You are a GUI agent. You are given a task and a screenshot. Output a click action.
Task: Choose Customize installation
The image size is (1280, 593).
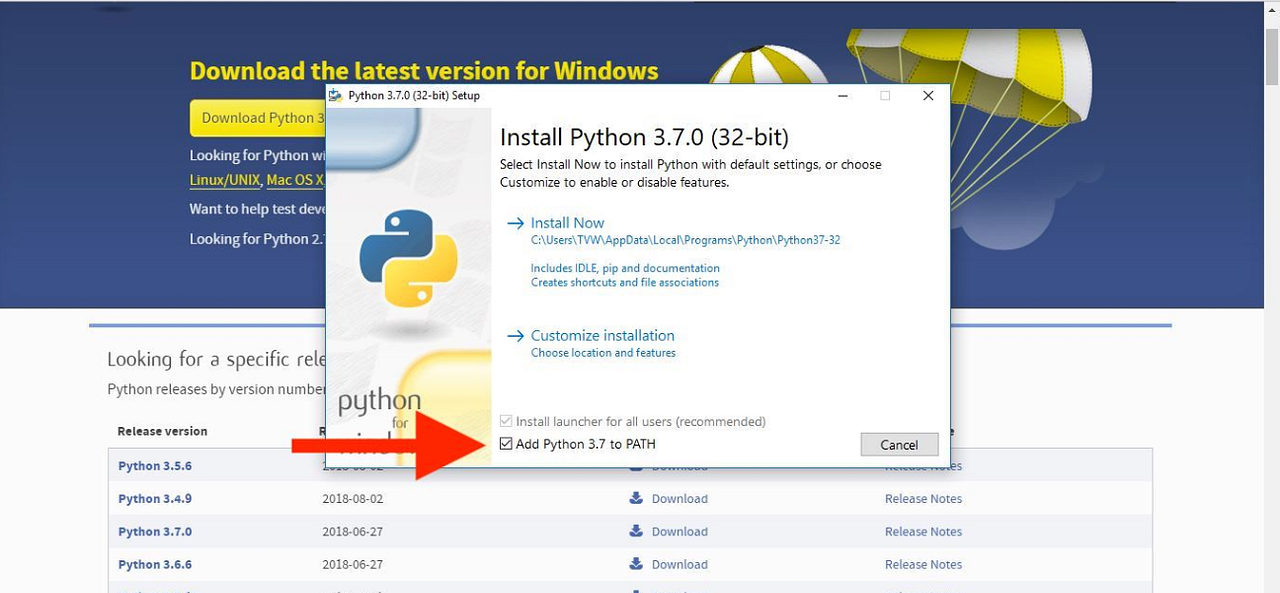coord(602,335)
